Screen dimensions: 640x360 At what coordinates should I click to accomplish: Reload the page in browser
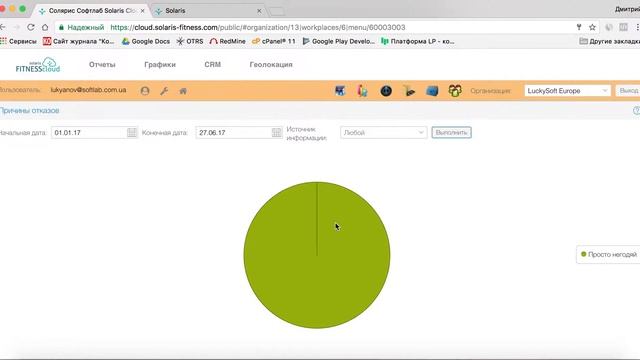(x=31, y=27)
